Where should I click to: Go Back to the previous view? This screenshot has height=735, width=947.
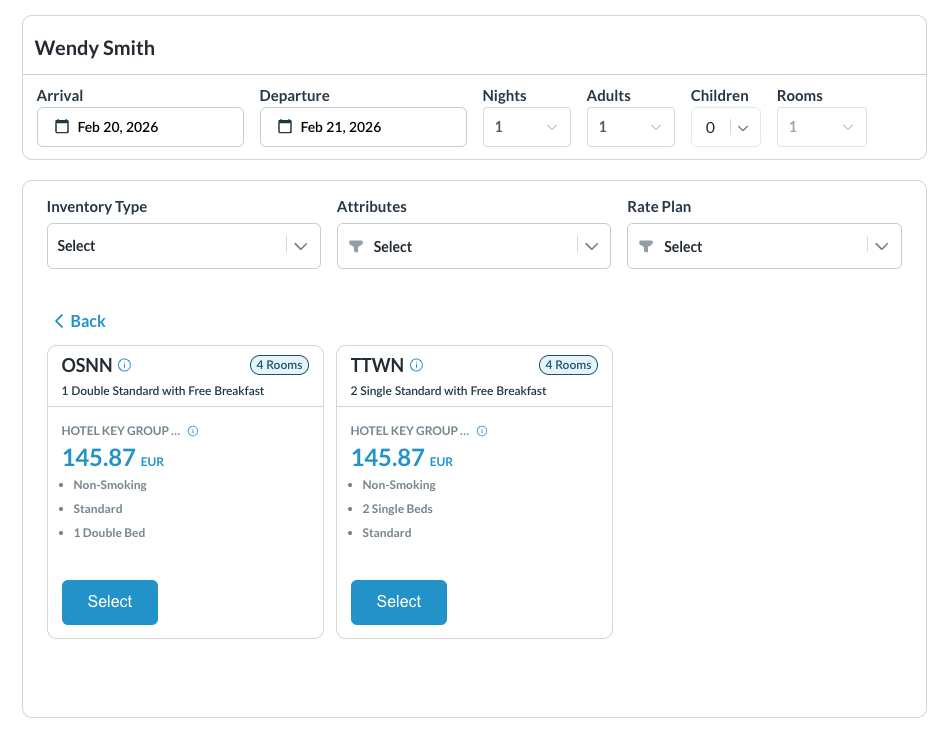[80, 321]
